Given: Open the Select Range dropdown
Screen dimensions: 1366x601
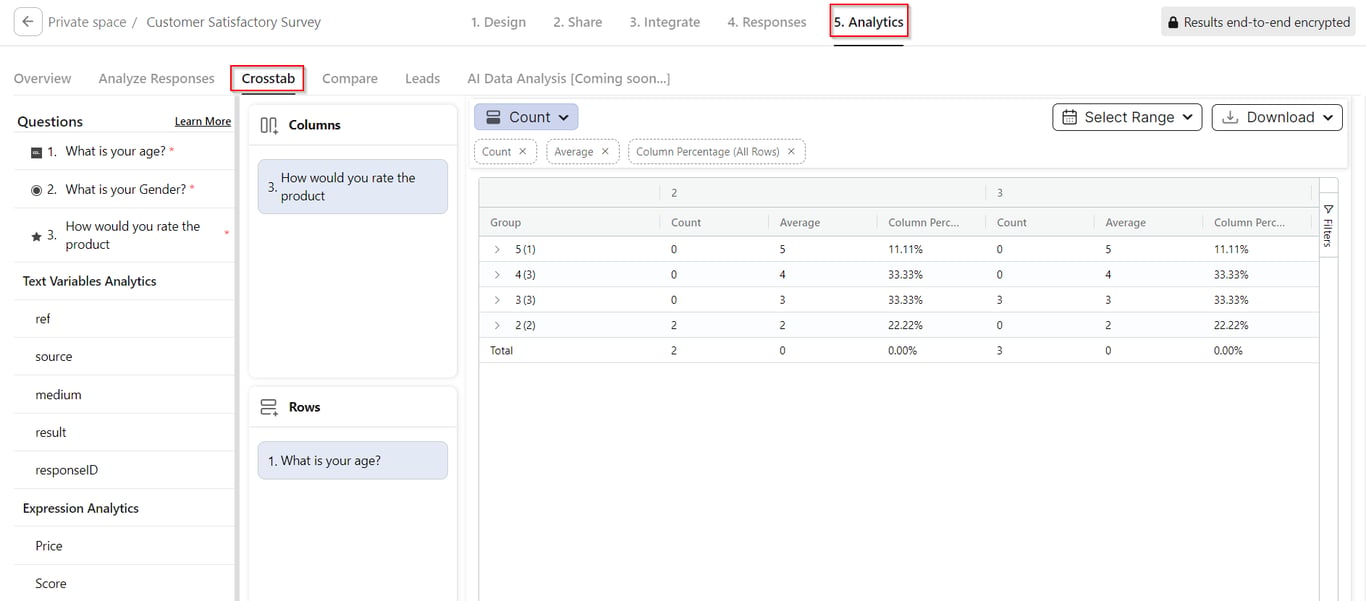Looking at the screenshot, I should 1127,117.
